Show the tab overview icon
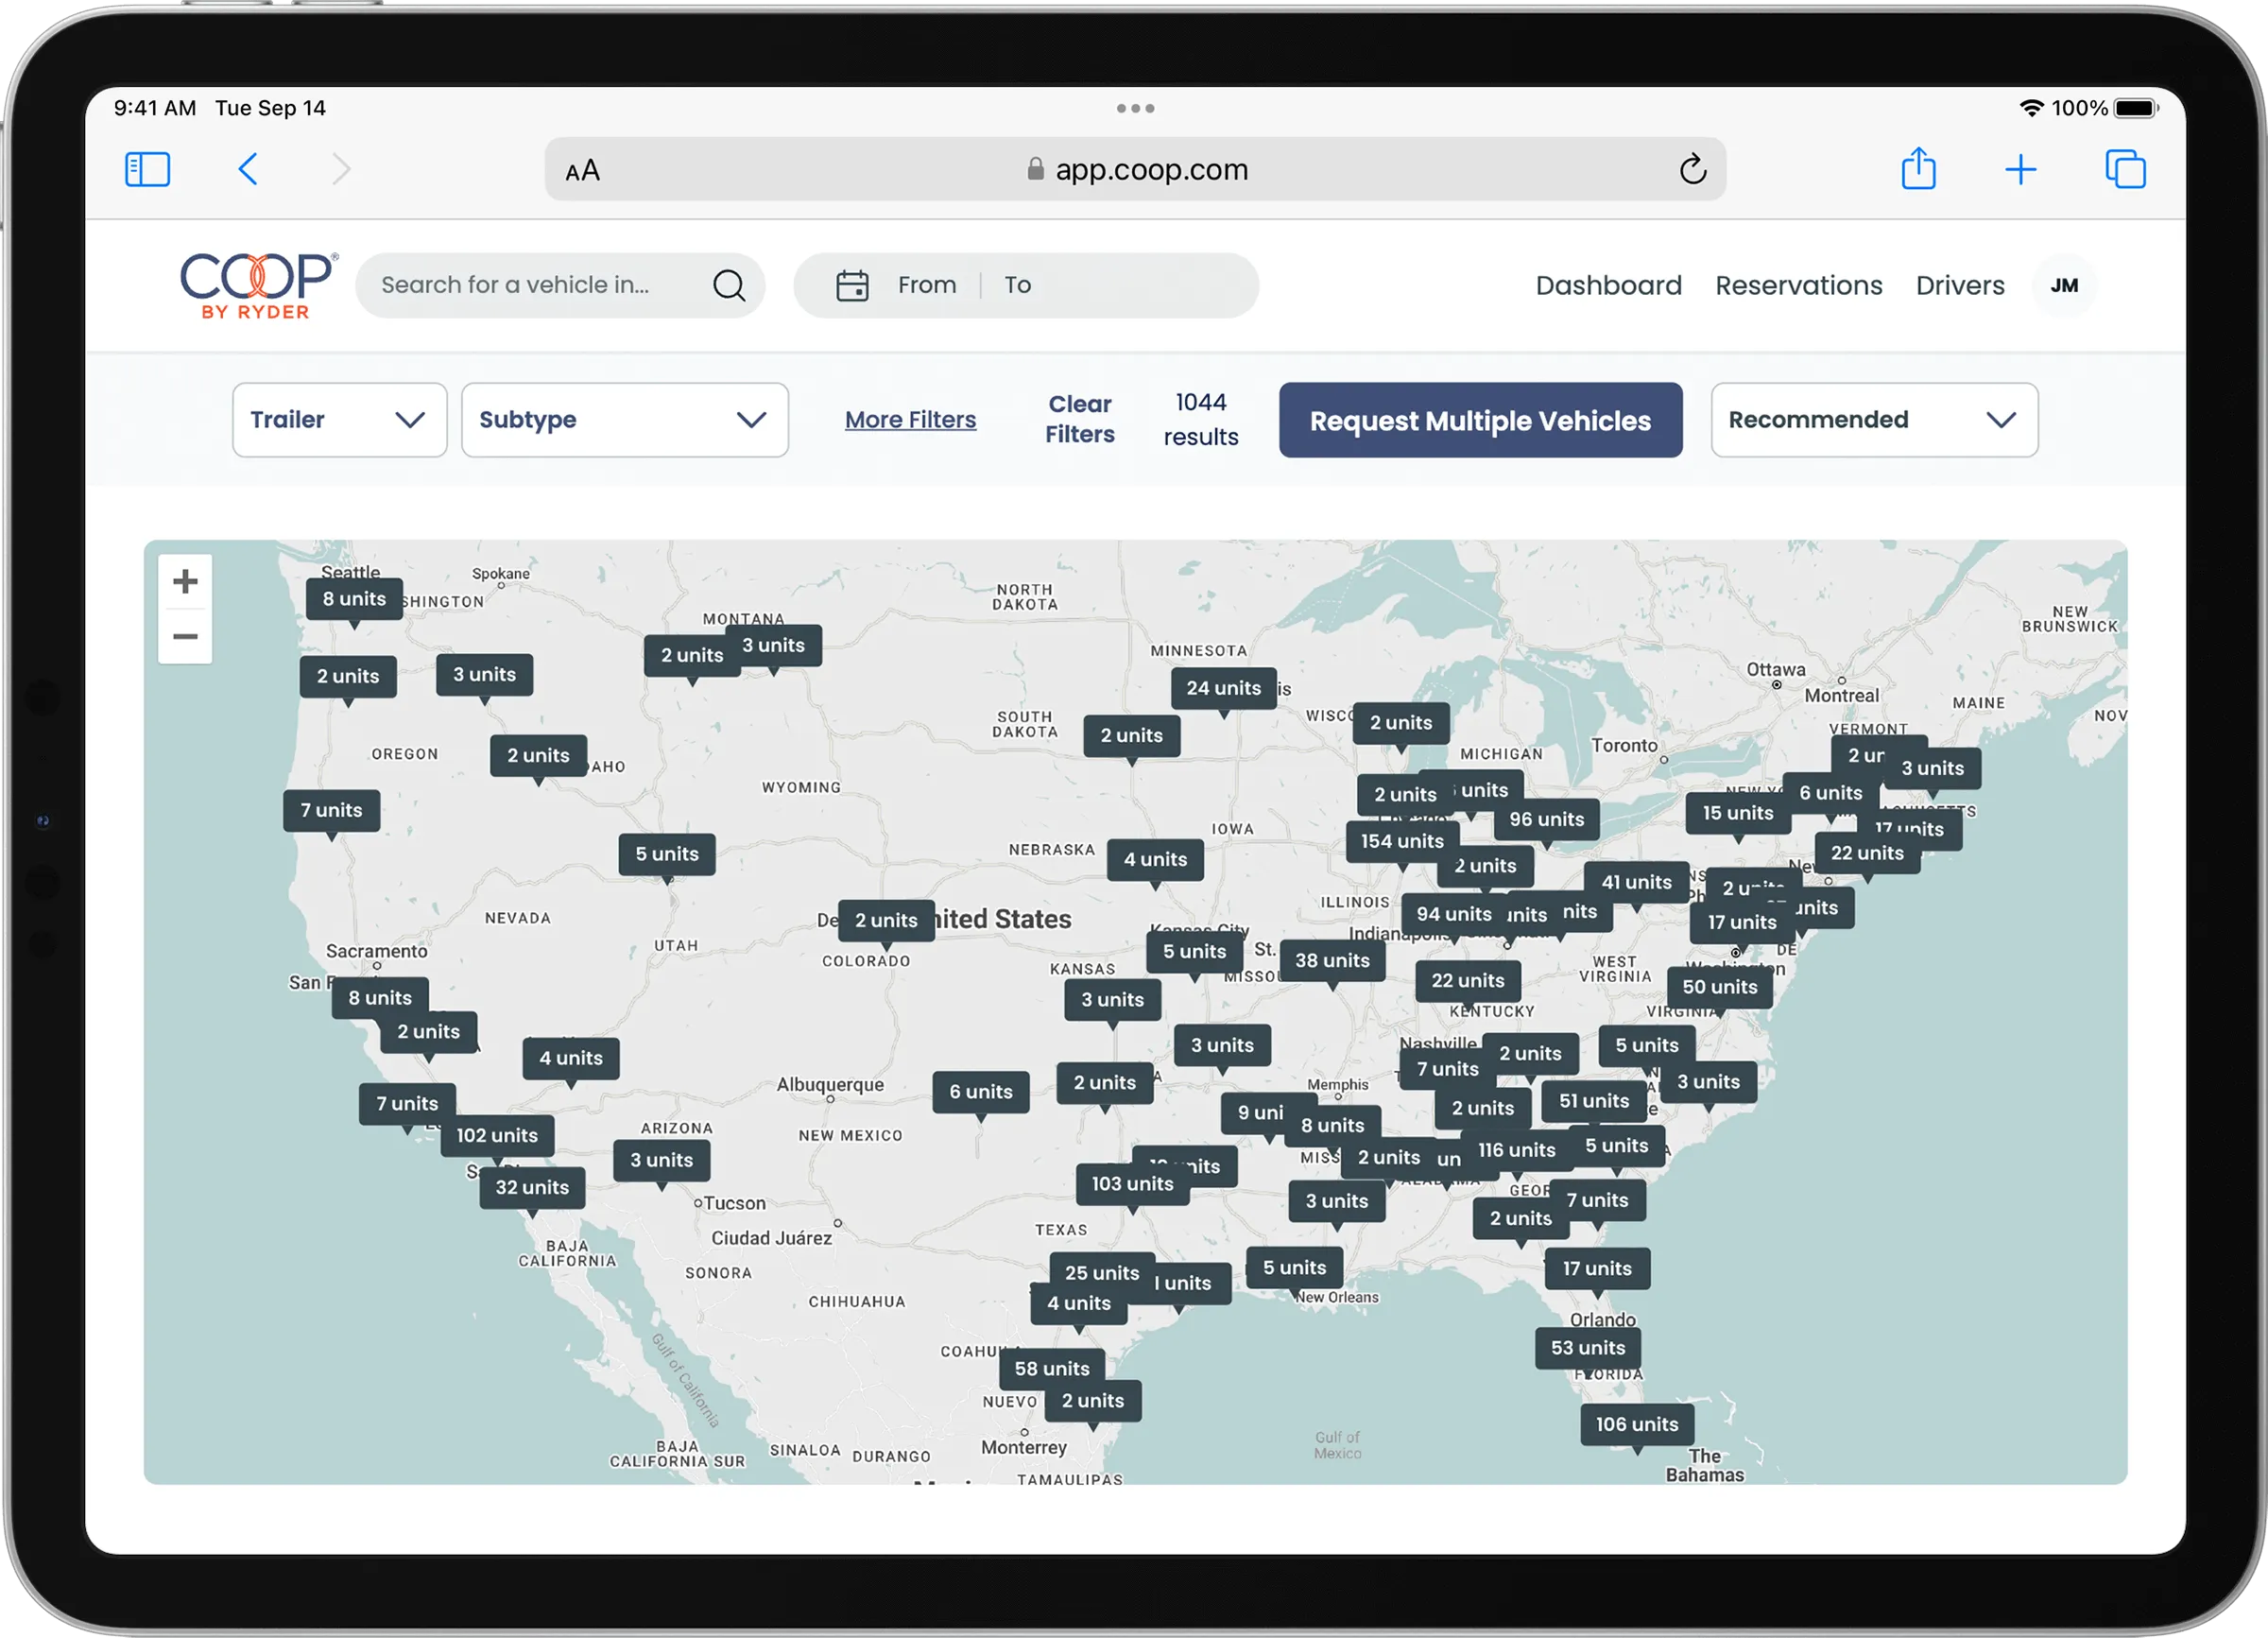 point(2125,169)
